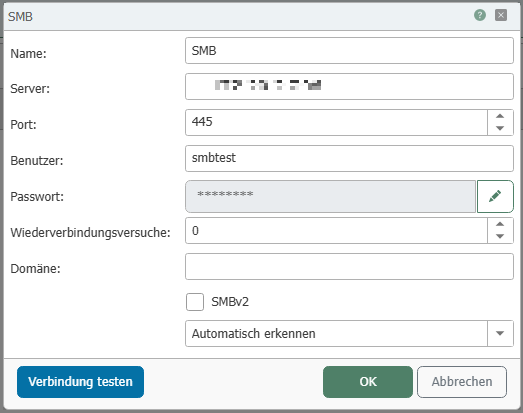Click into the Port number field

click(x=336, y=122)
